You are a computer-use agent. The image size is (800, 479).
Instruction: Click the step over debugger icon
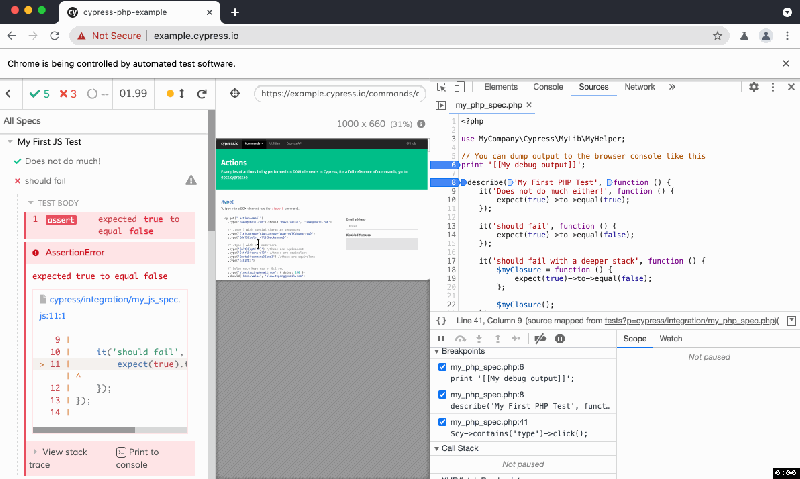[x=460, y=338]
